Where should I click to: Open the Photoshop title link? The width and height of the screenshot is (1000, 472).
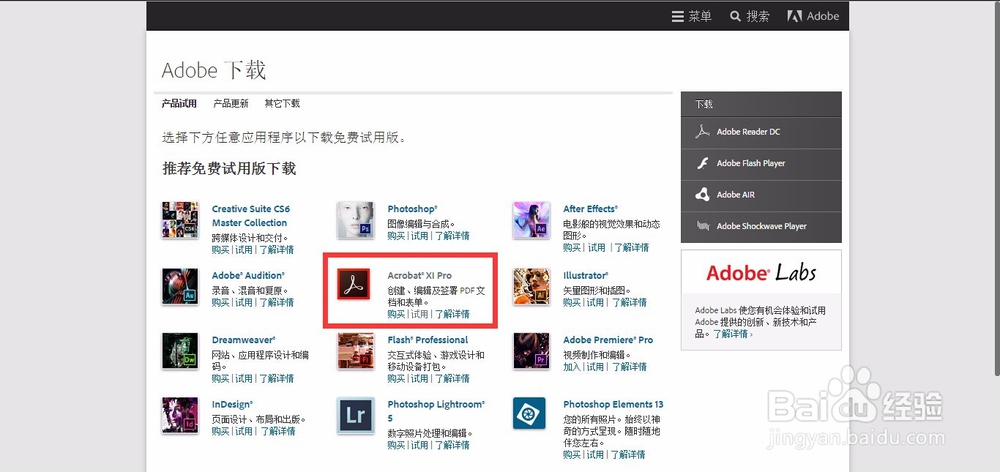413,209
